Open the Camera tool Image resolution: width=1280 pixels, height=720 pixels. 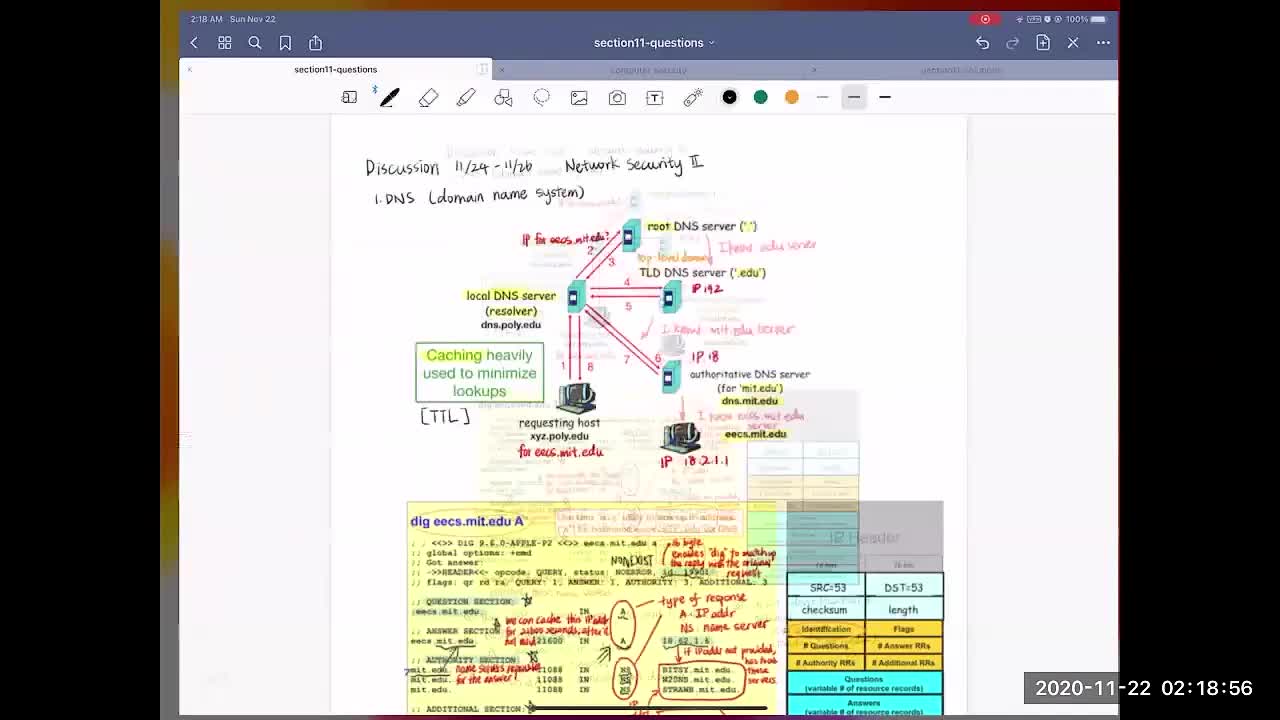click(617, 97)
